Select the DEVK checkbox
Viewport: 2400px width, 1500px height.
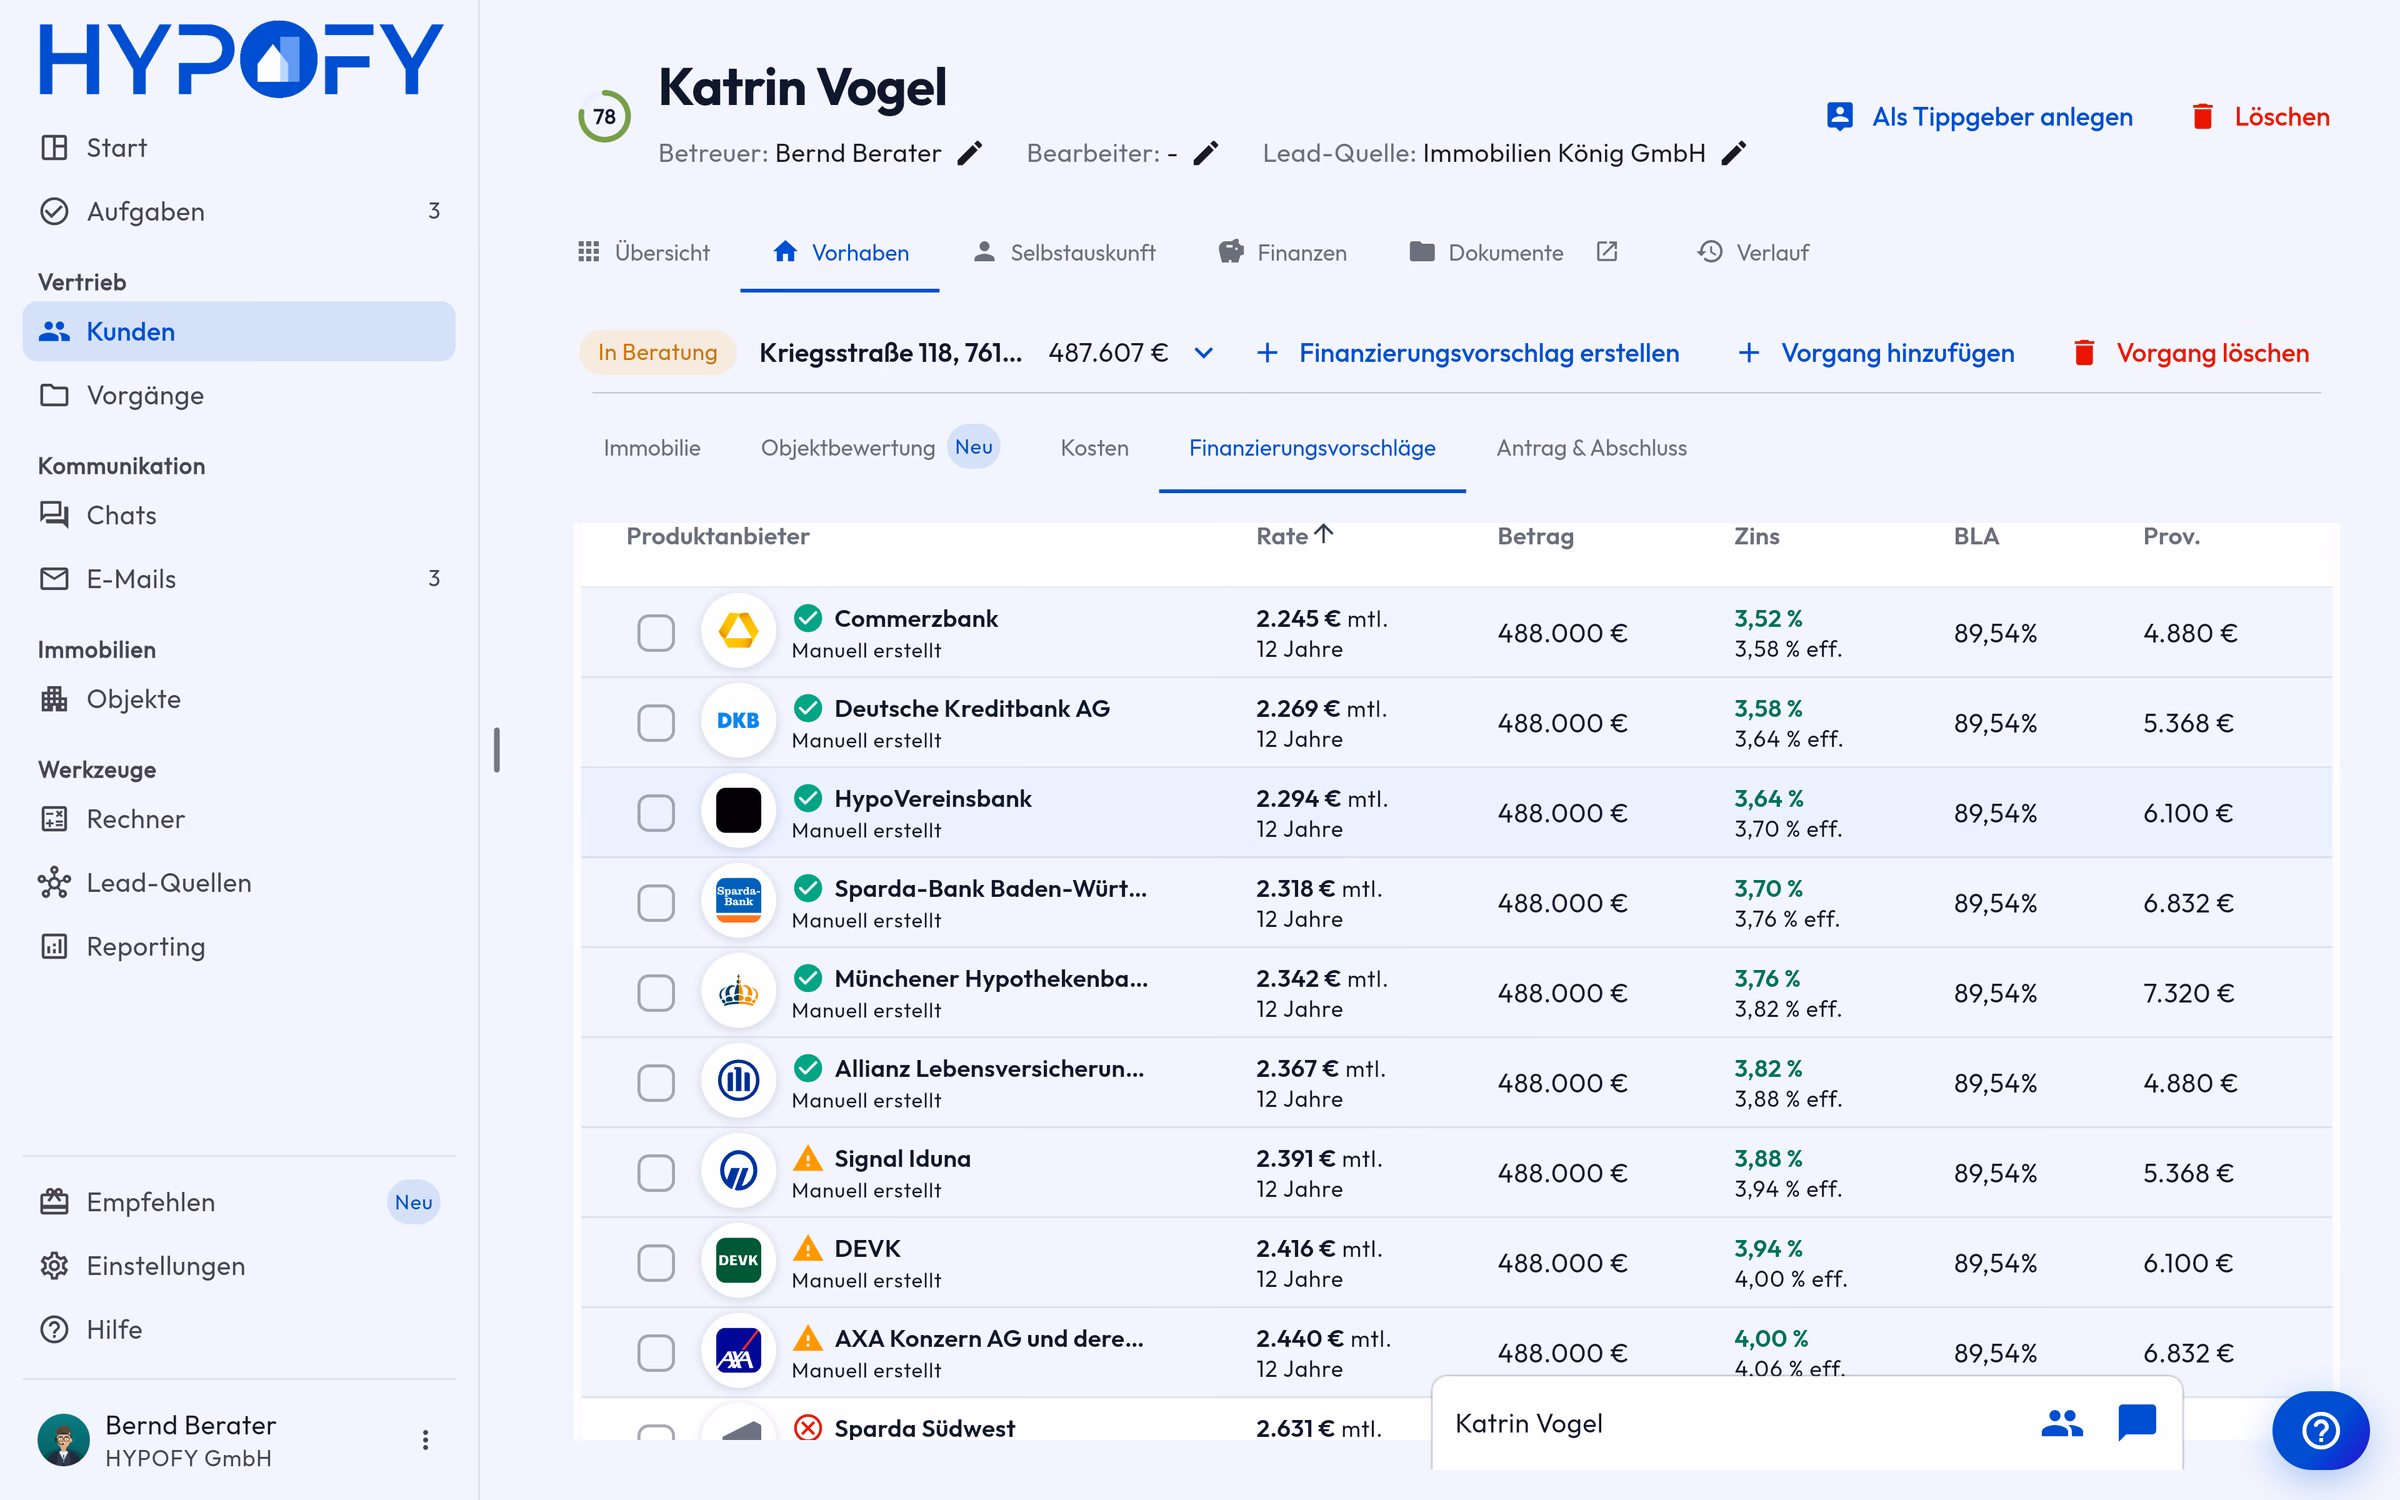[656, 1262]
